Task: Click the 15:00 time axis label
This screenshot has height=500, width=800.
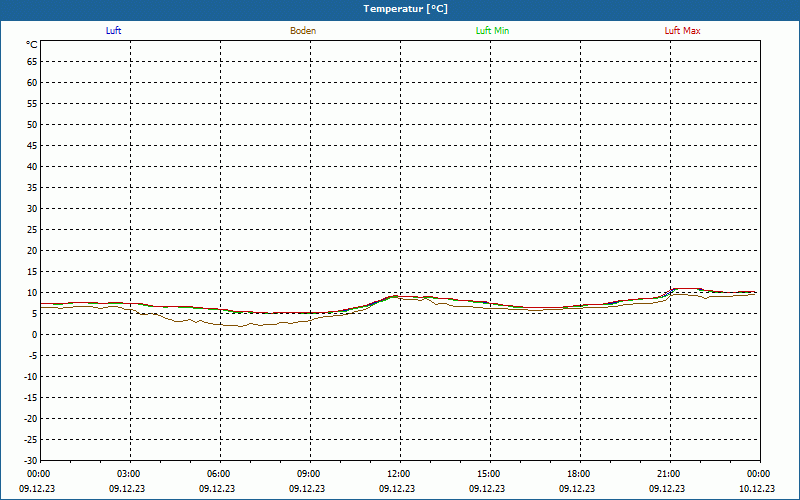Action: click(488, 474)
